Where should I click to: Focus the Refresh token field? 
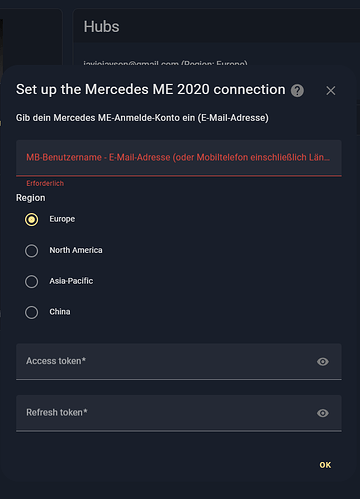point(179,413)
